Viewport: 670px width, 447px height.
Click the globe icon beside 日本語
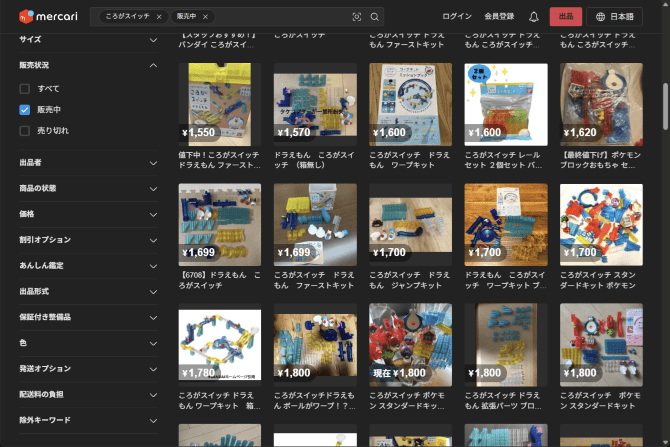(600, 17)
